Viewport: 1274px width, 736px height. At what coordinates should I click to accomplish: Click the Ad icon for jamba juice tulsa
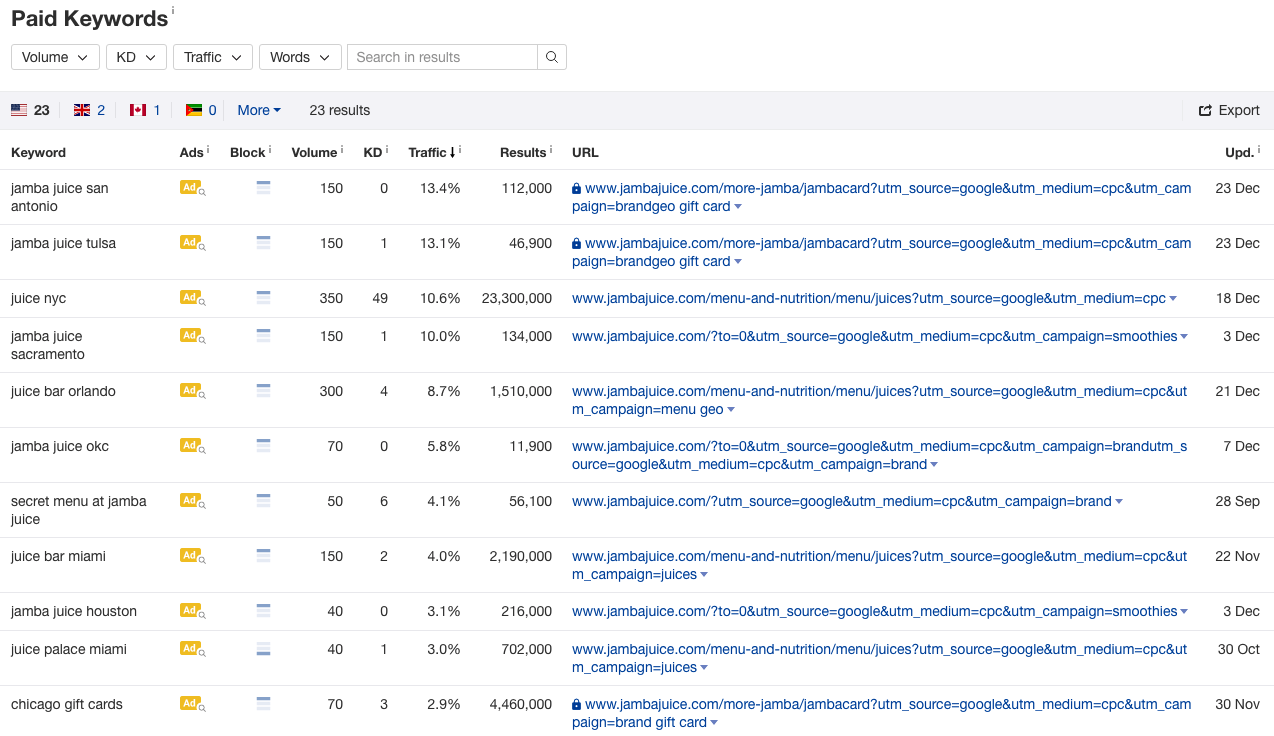pos(192,243)
